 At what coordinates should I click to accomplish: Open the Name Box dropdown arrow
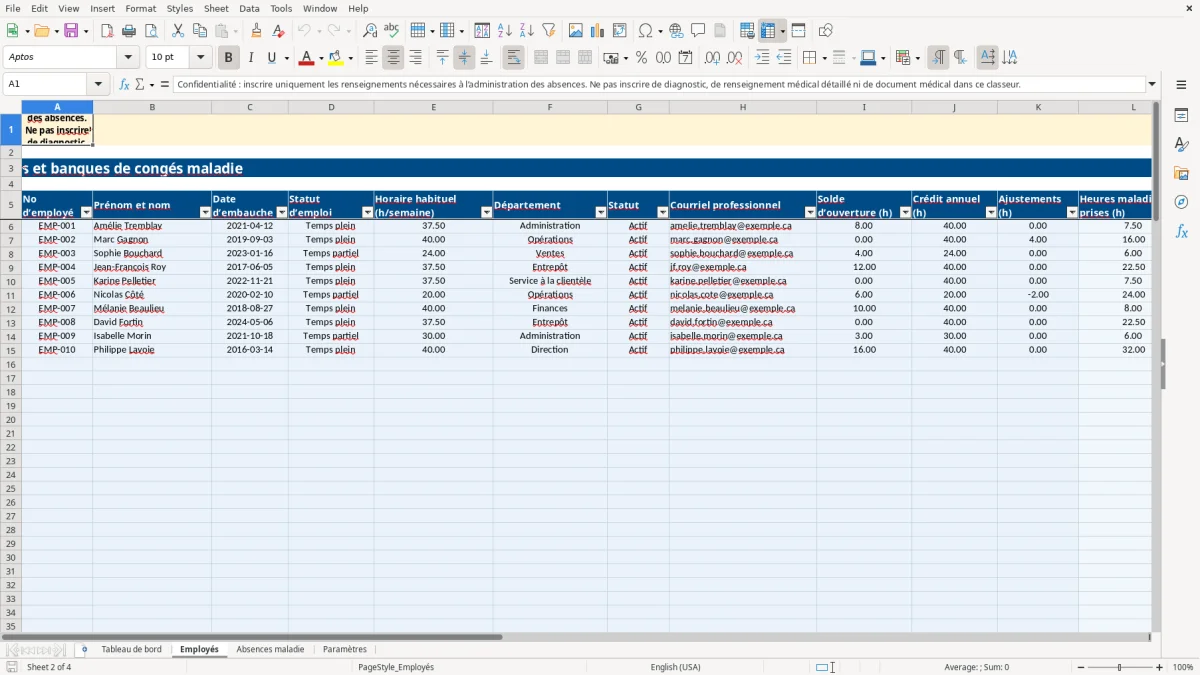[x=98, y=84]
